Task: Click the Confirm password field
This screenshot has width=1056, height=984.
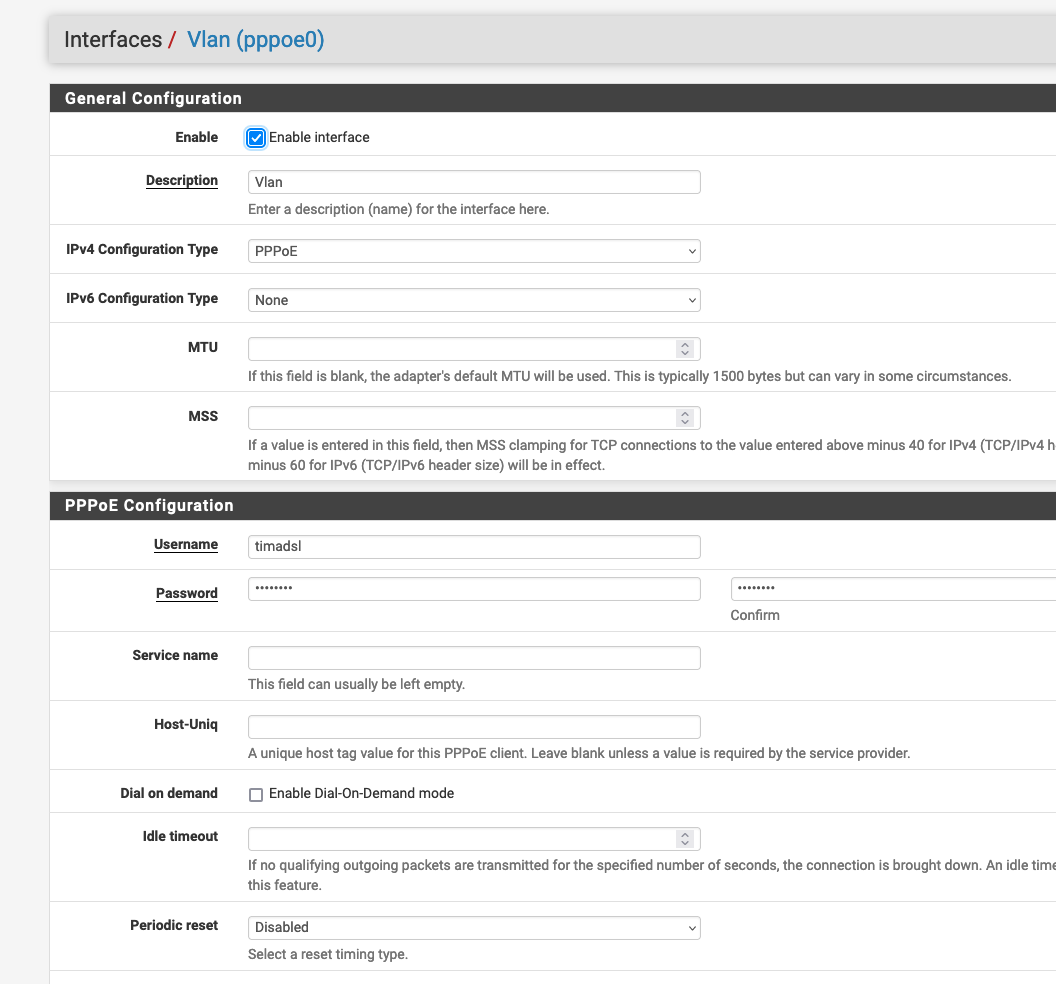Action: [x=892, y=589]
